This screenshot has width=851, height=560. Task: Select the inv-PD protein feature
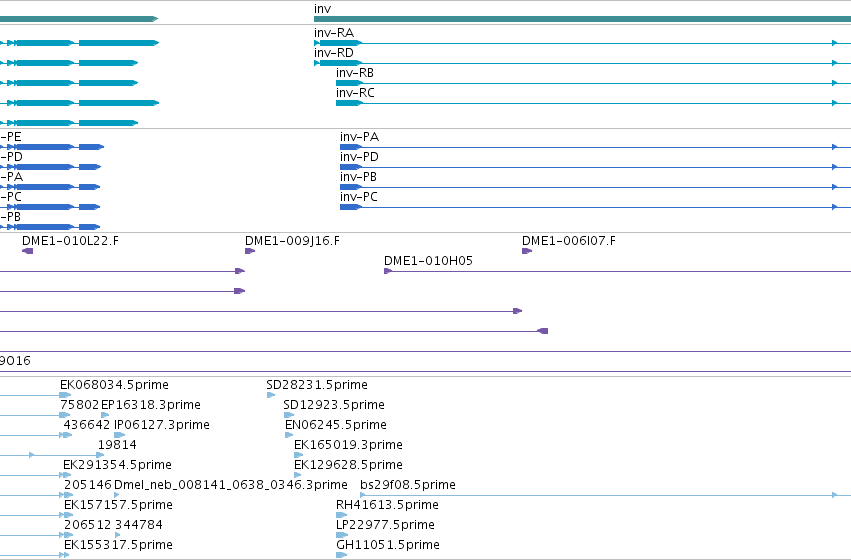click(x=595, y=167)
